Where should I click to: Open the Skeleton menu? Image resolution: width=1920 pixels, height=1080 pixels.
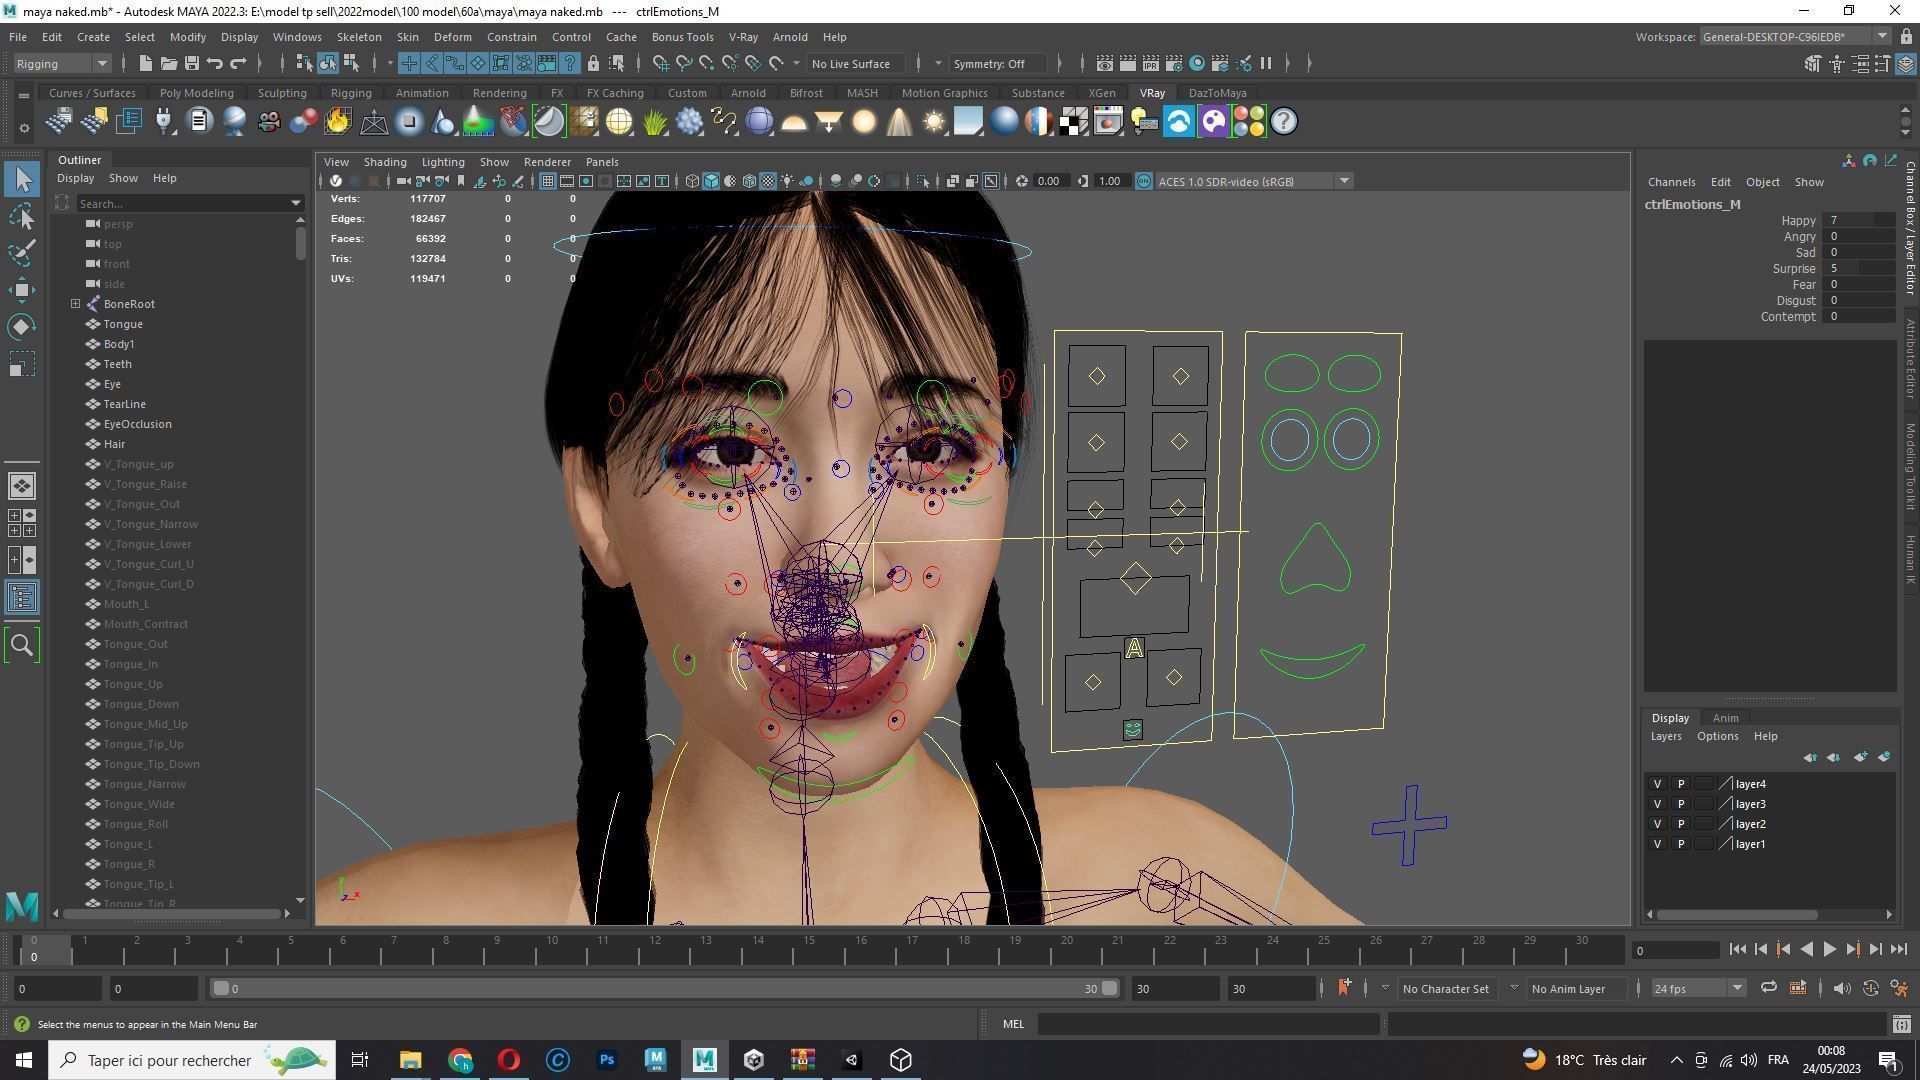(x=358, y=37)
